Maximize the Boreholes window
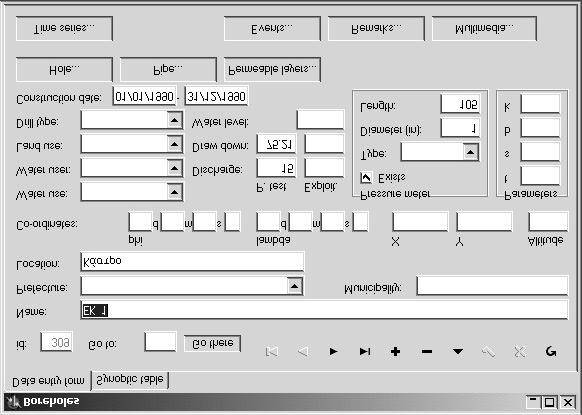The height and width of the screenshot is (415, 582). click(x=549, y=402)
